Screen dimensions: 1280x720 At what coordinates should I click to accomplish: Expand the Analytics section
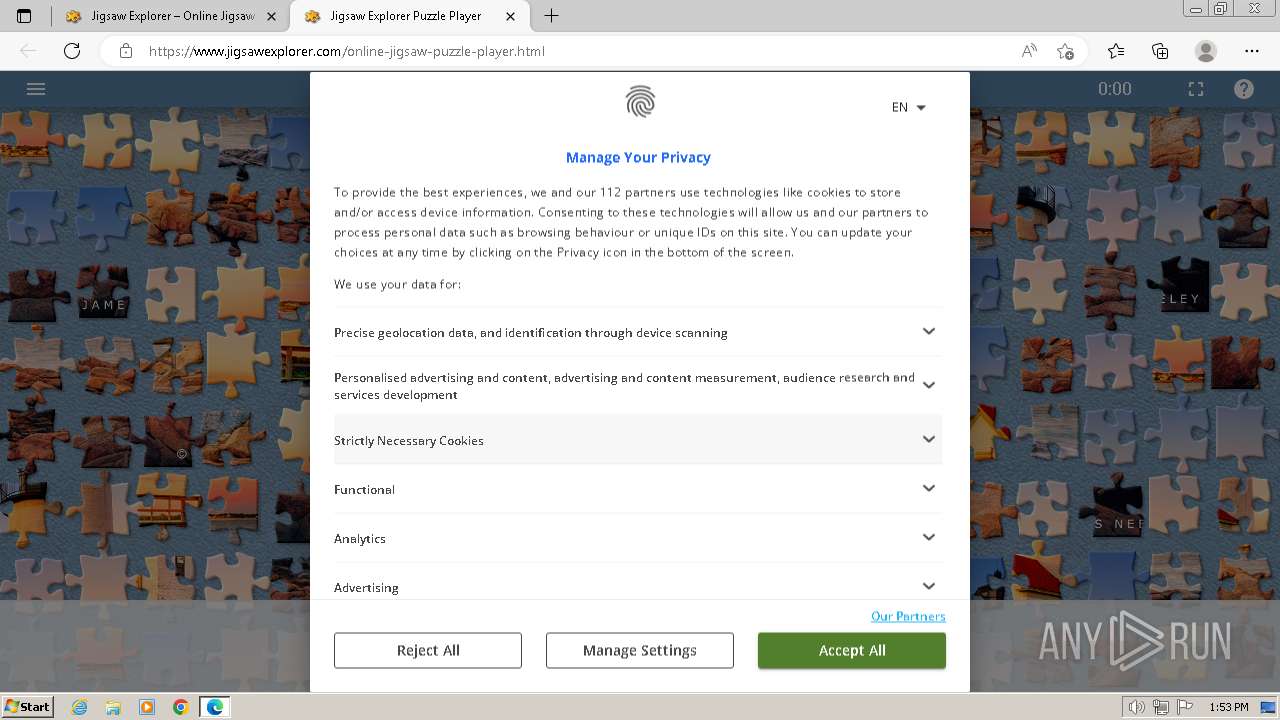[929, 538]
